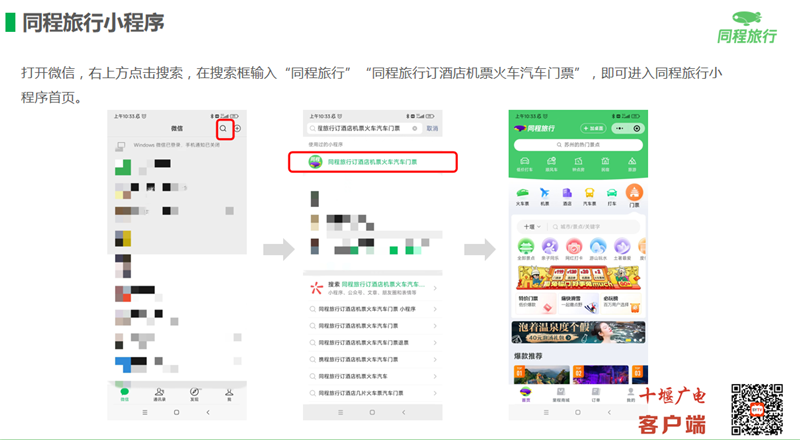Open the 特价门票 card
Image resolution: width=800 pixels, height=440 pixels.
[536, 303]
